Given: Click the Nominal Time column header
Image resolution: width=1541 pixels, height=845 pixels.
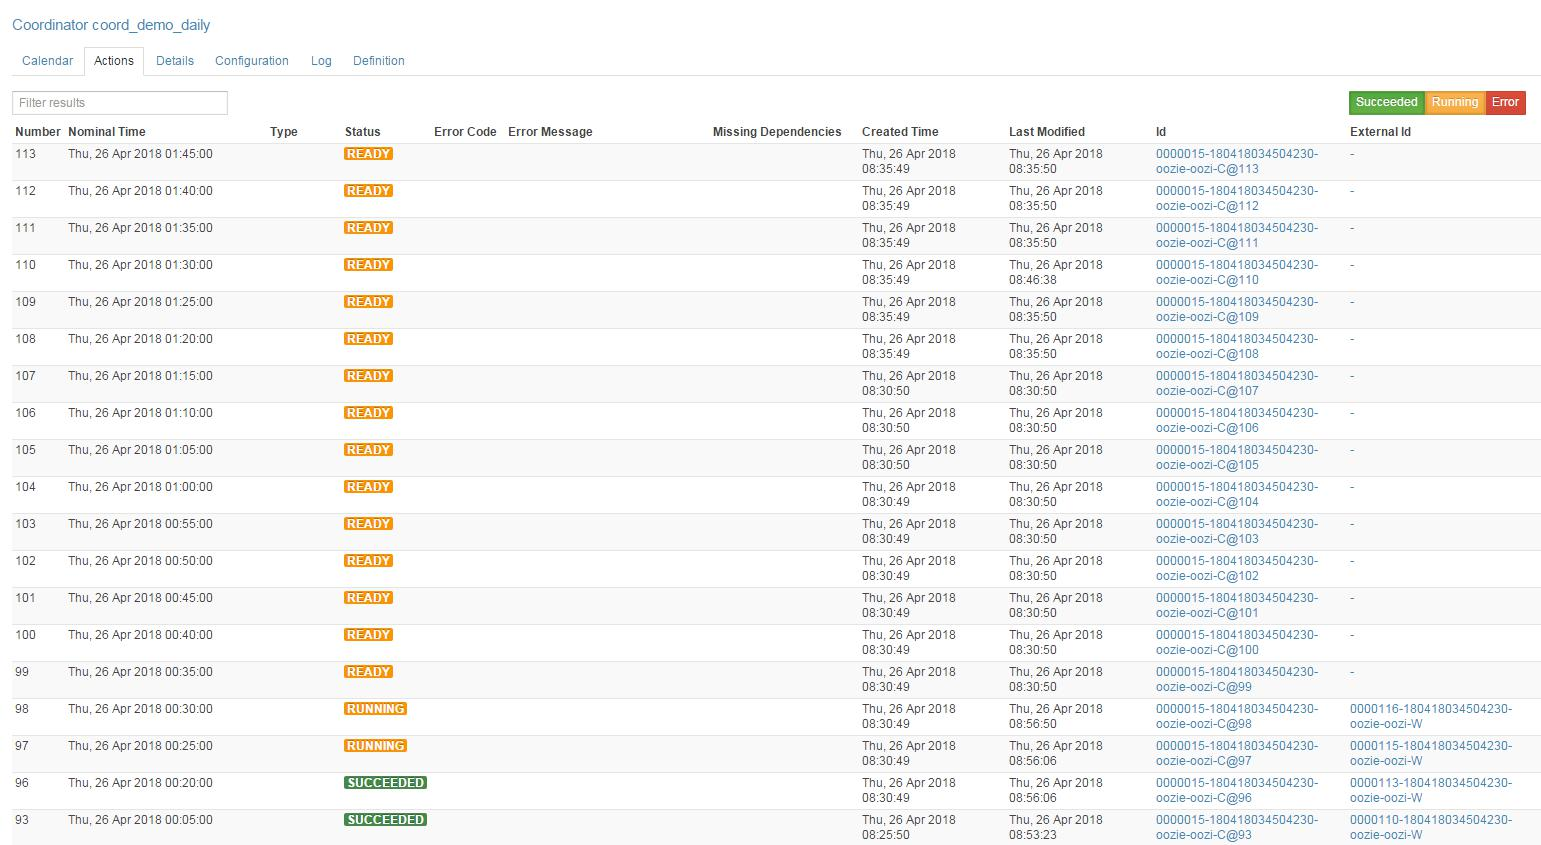Looking at the screenshot, I should [x=107, y=132].
